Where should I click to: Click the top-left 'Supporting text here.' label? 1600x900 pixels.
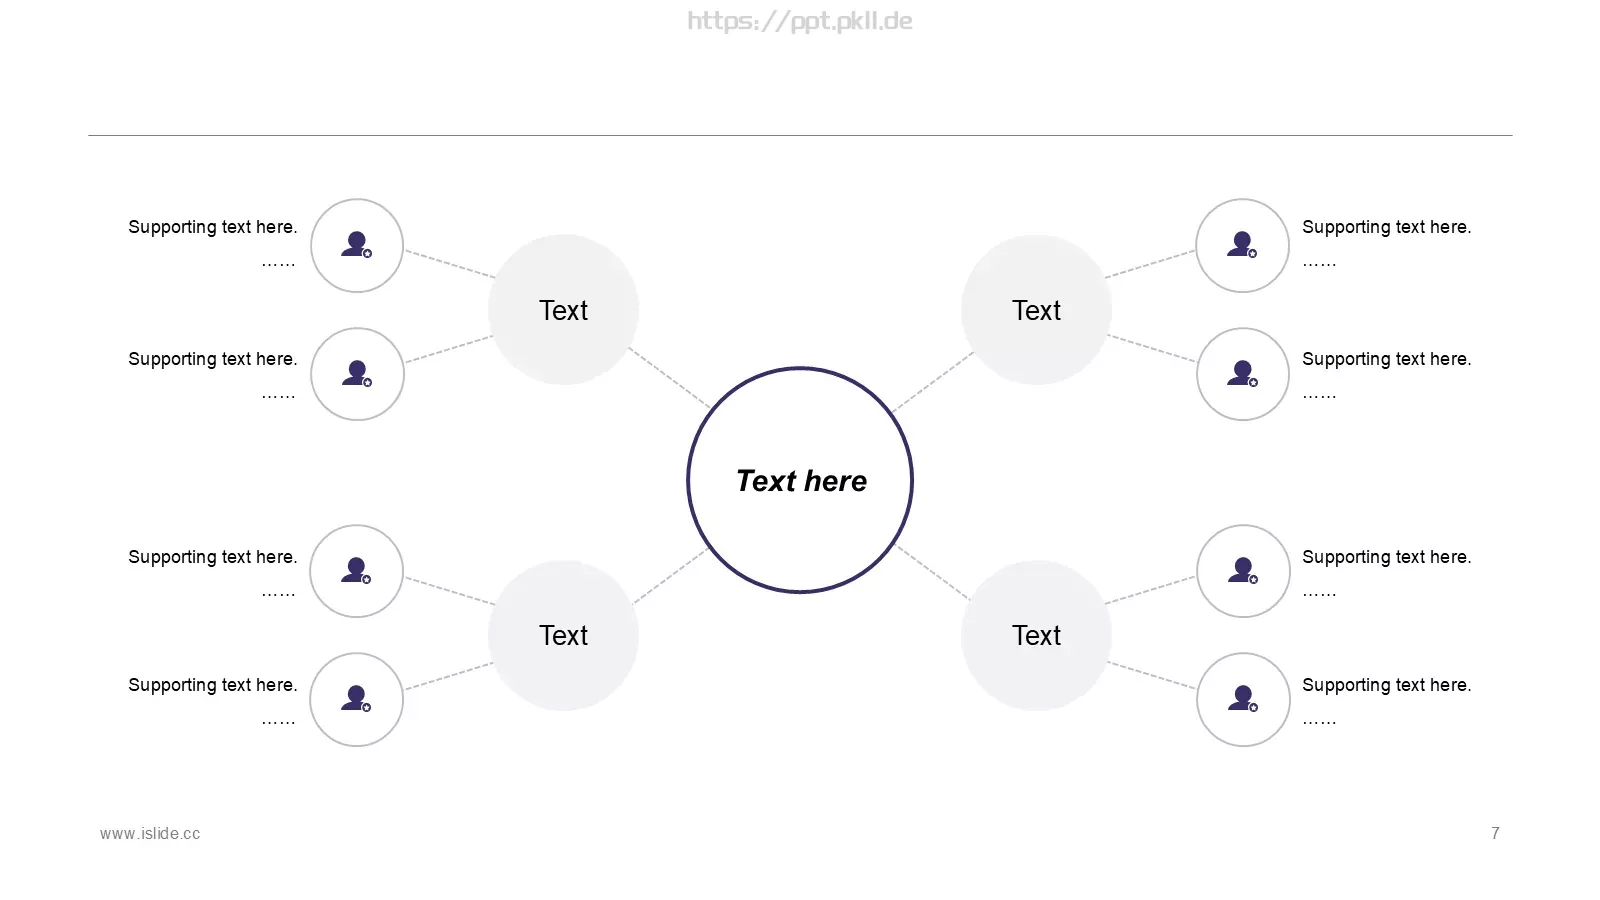[x=213, y=227]
